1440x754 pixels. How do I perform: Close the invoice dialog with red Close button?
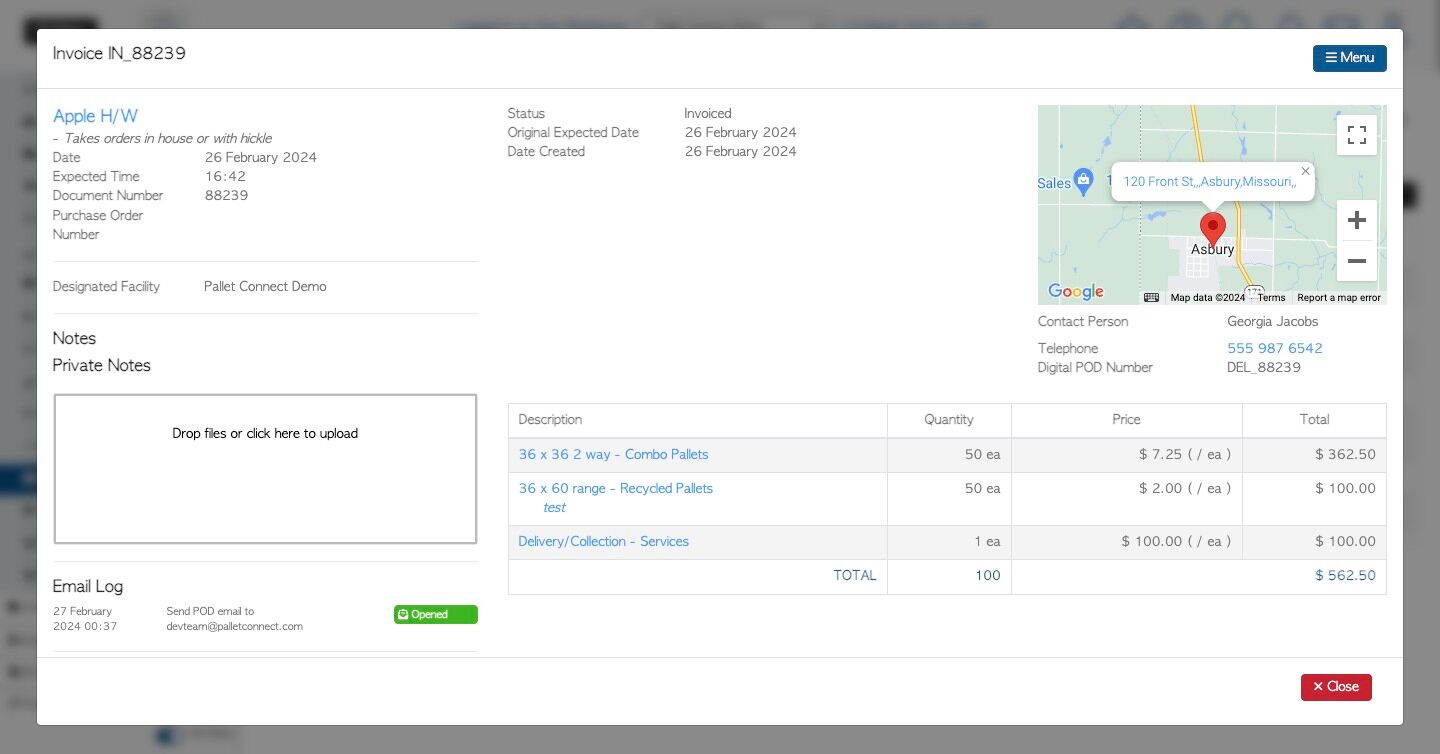point(1336,687)
